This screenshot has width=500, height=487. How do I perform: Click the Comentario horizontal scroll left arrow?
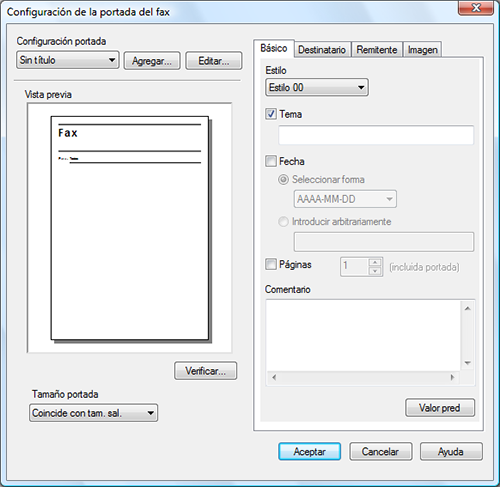274,378
